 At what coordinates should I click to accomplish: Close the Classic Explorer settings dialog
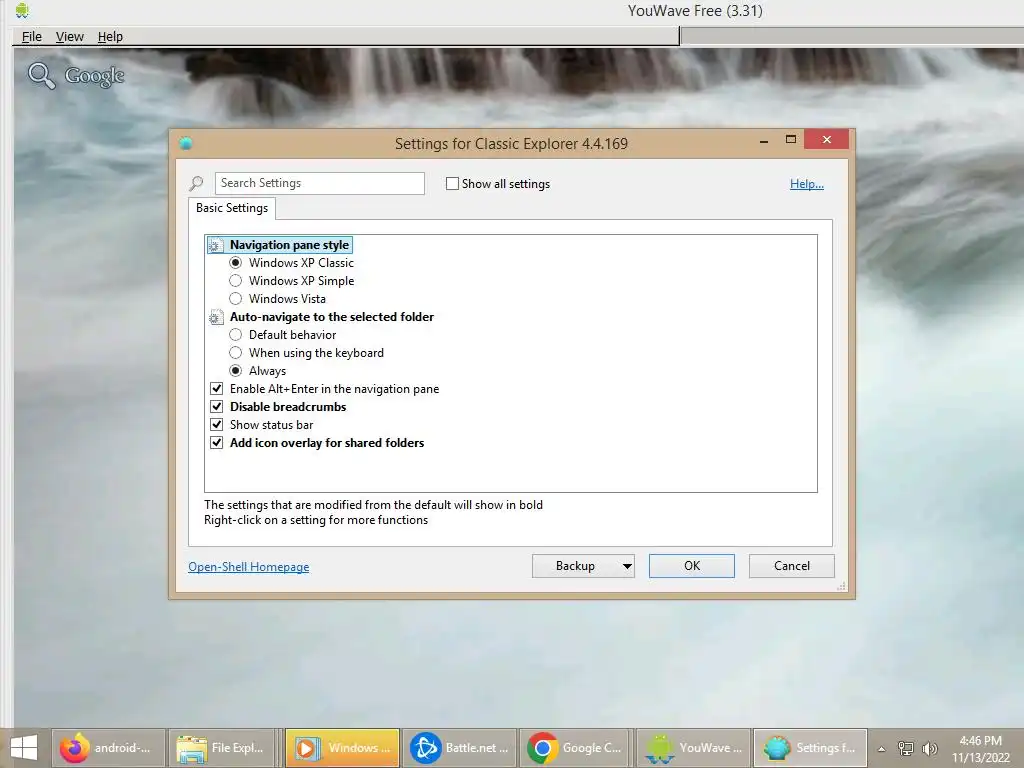(x=827, y=140)
